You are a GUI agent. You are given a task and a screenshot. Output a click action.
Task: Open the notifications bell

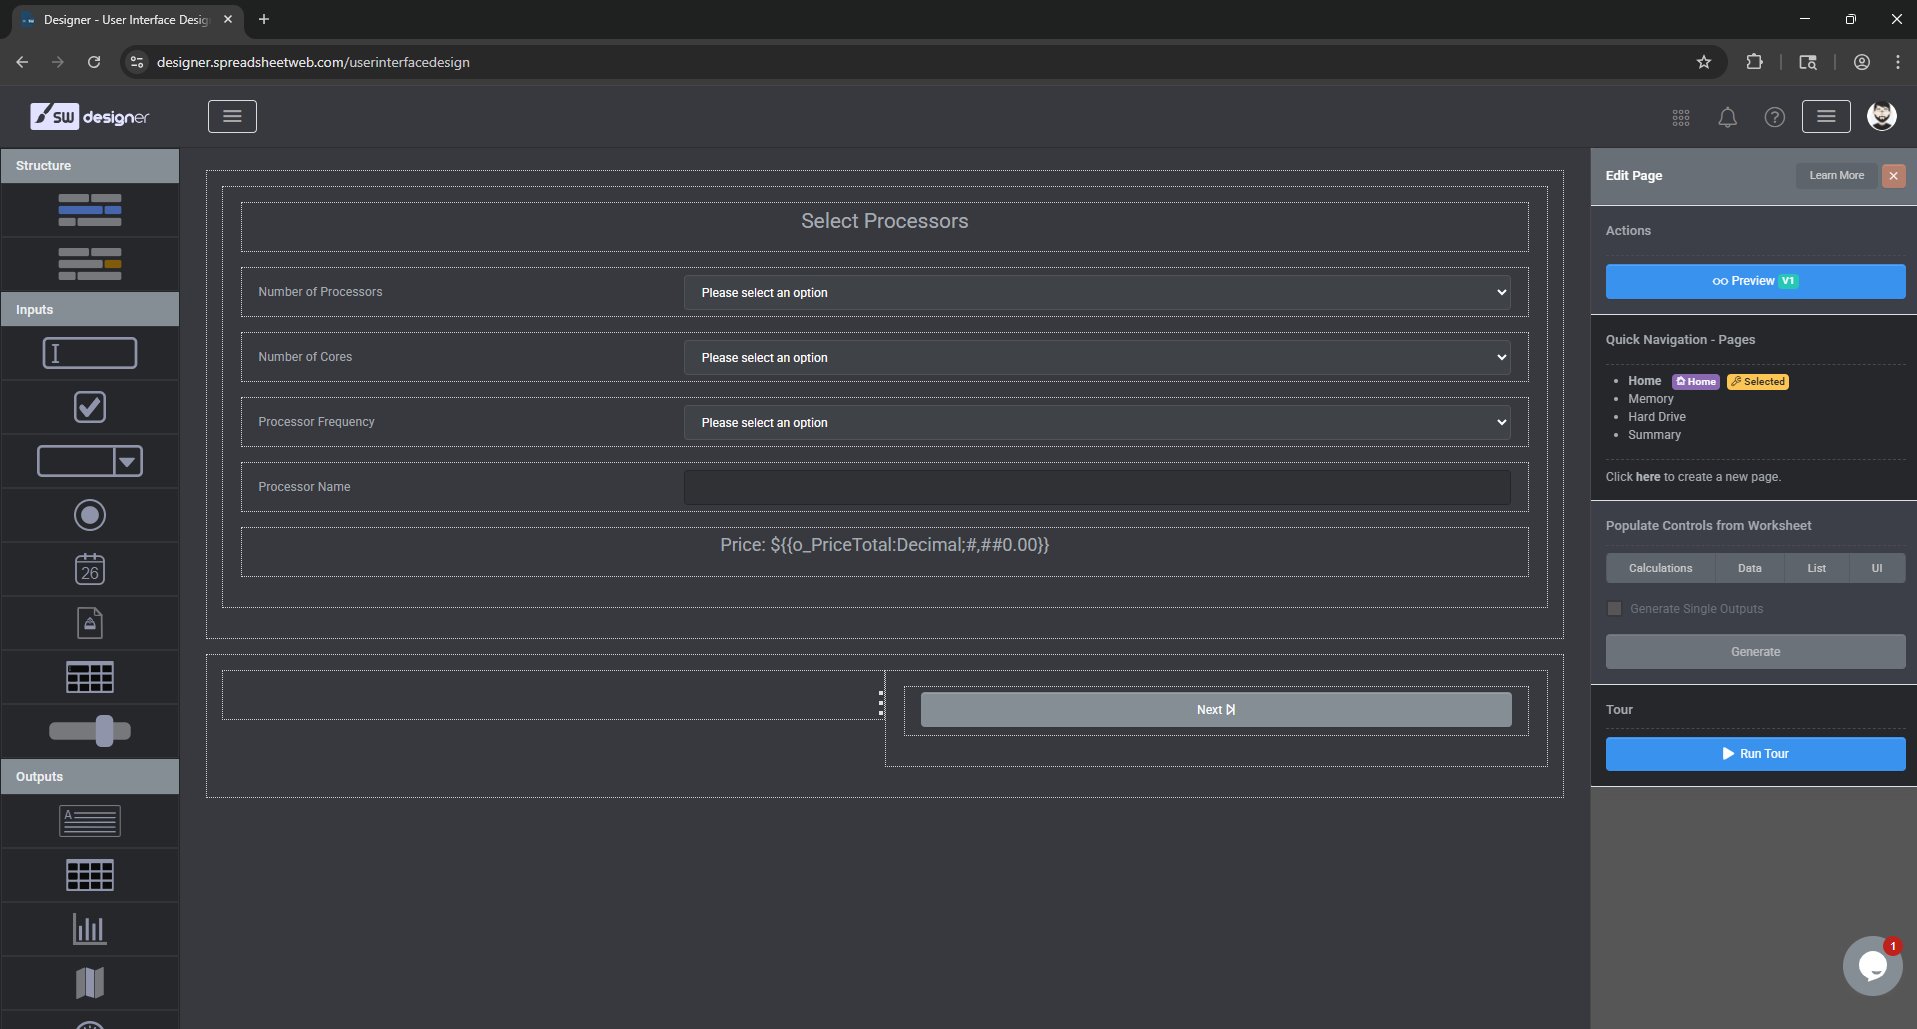pyautogui.click(x=1727, y=117)
